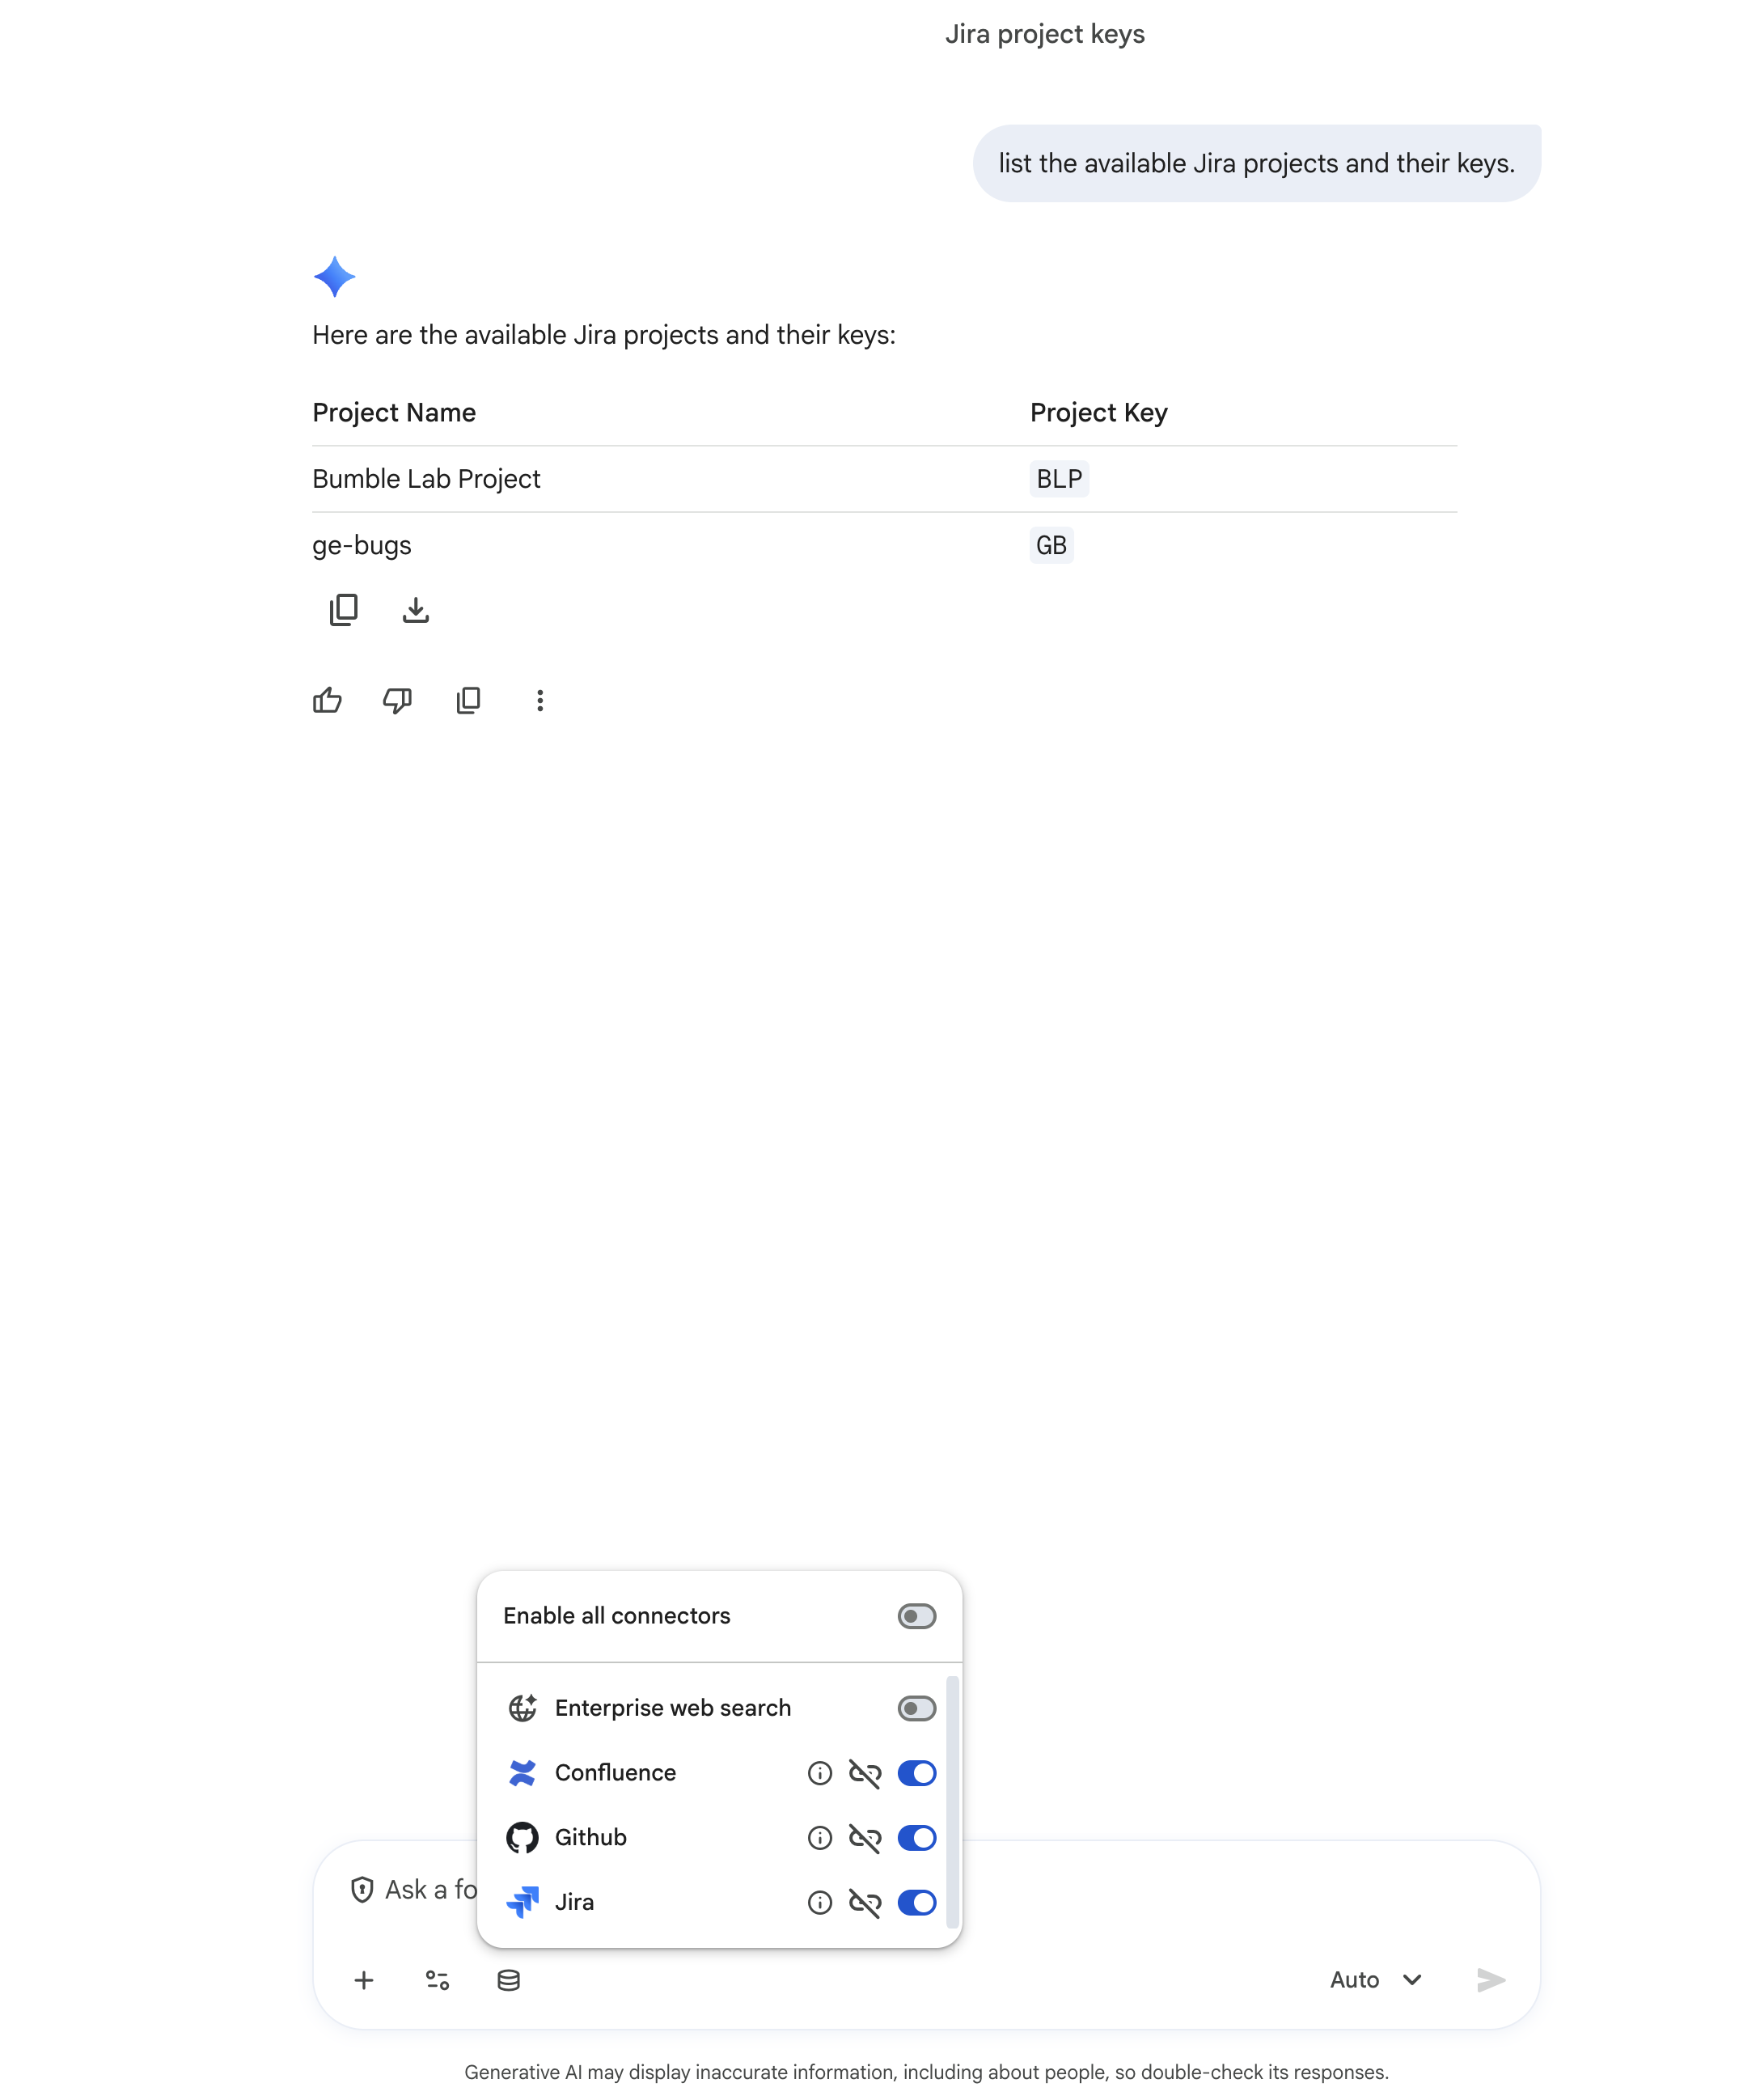Click the plus add attachment icon

point(364,1980)
